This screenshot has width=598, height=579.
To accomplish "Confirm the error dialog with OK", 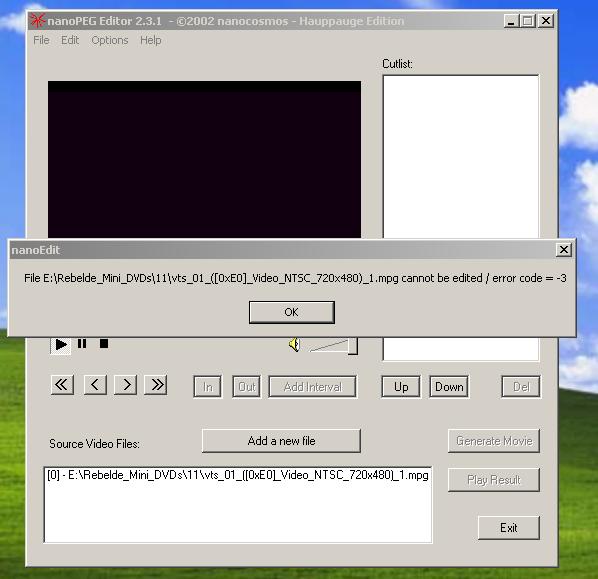I will point(292,312).
